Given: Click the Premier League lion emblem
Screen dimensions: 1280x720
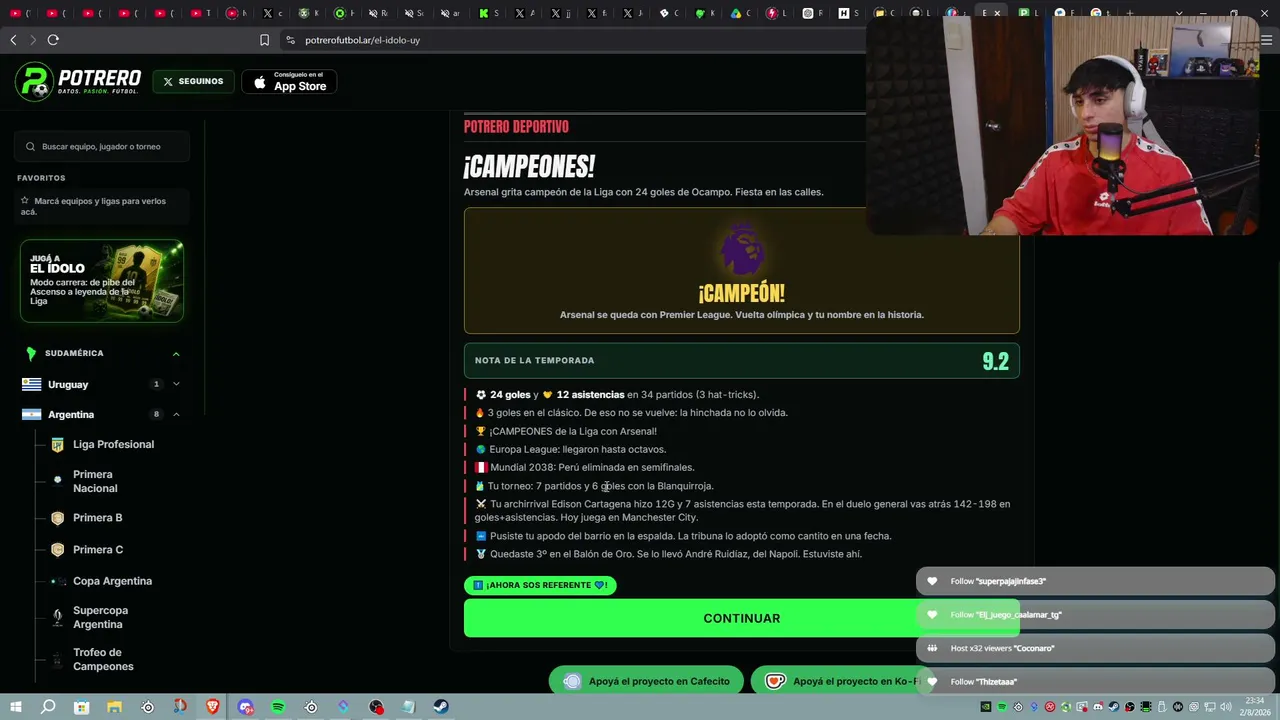Looking at the screenshot, I should click(742, 248).
